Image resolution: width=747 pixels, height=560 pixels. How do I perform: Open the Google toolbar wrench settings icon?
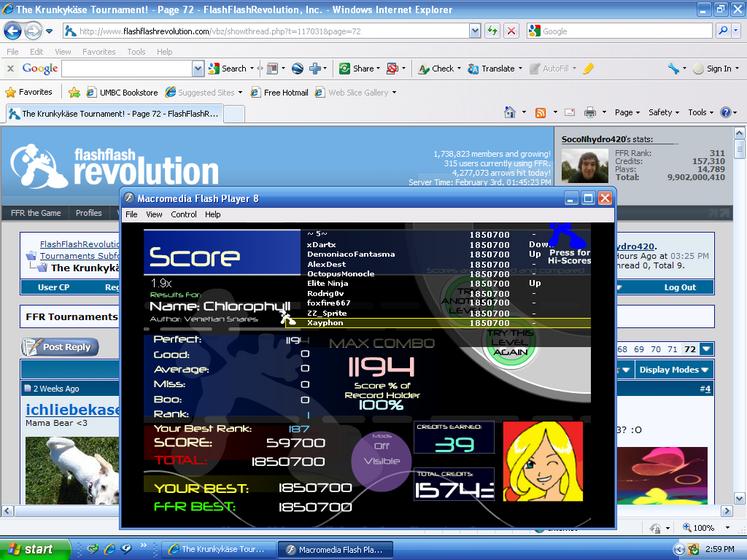click(x=673, y=69)
